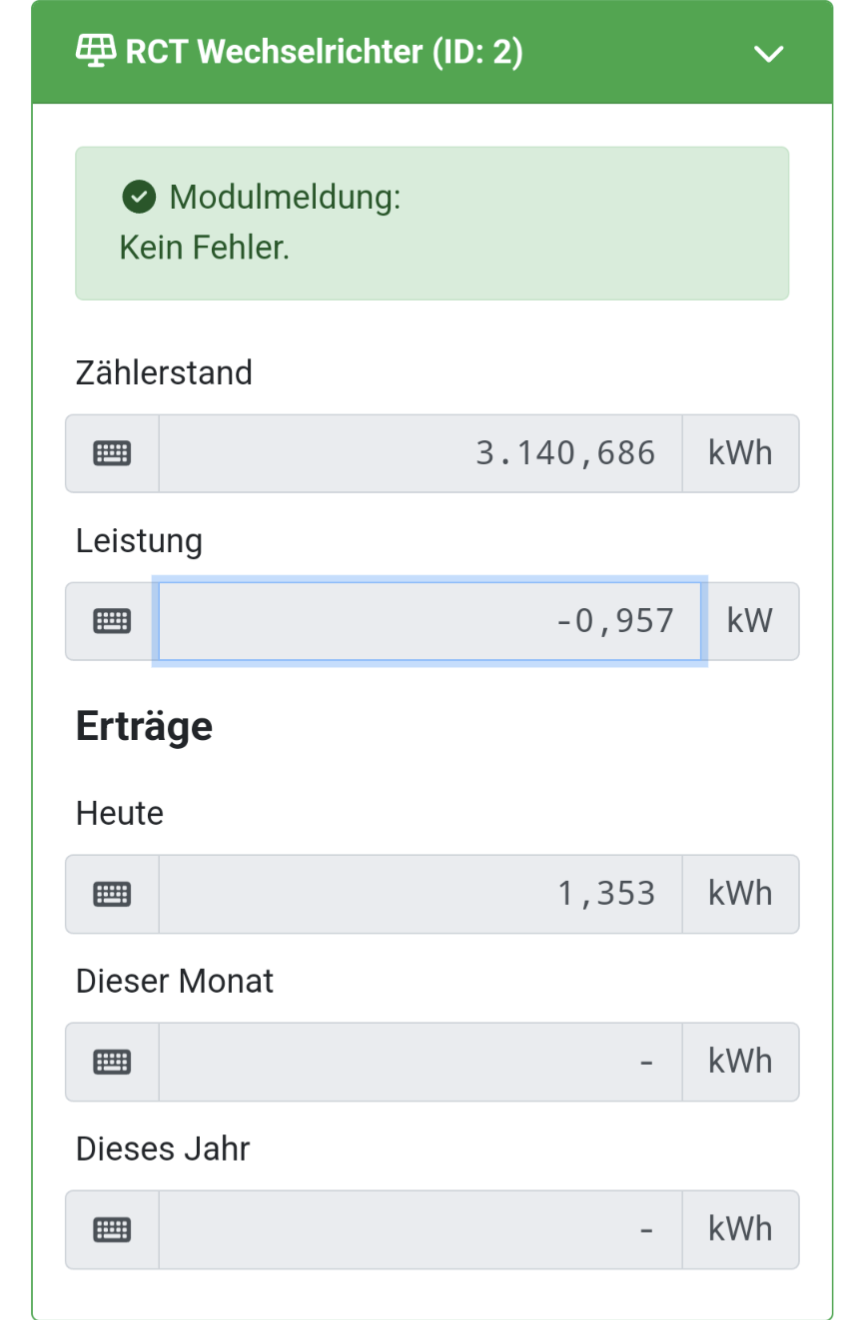Click the Erträge section heading
The height and width of the screenshot is (1320, 863).
pyautogui.click(x=144, y=726)
